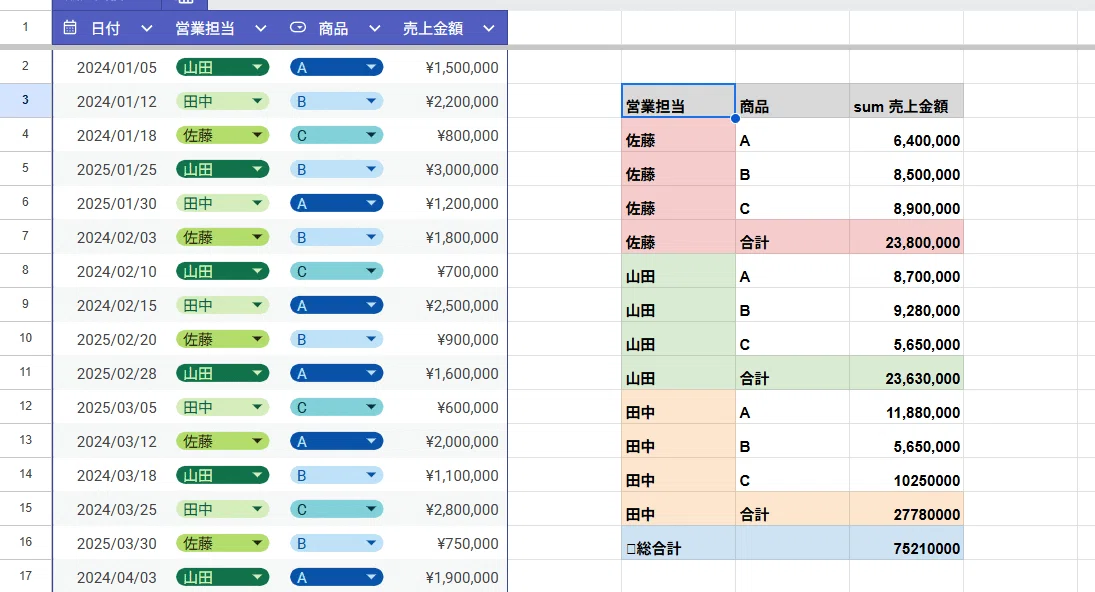Viewport: 1095px width, 592px height.
Task: Select pivot value 8,900,000
Action: 906,202
